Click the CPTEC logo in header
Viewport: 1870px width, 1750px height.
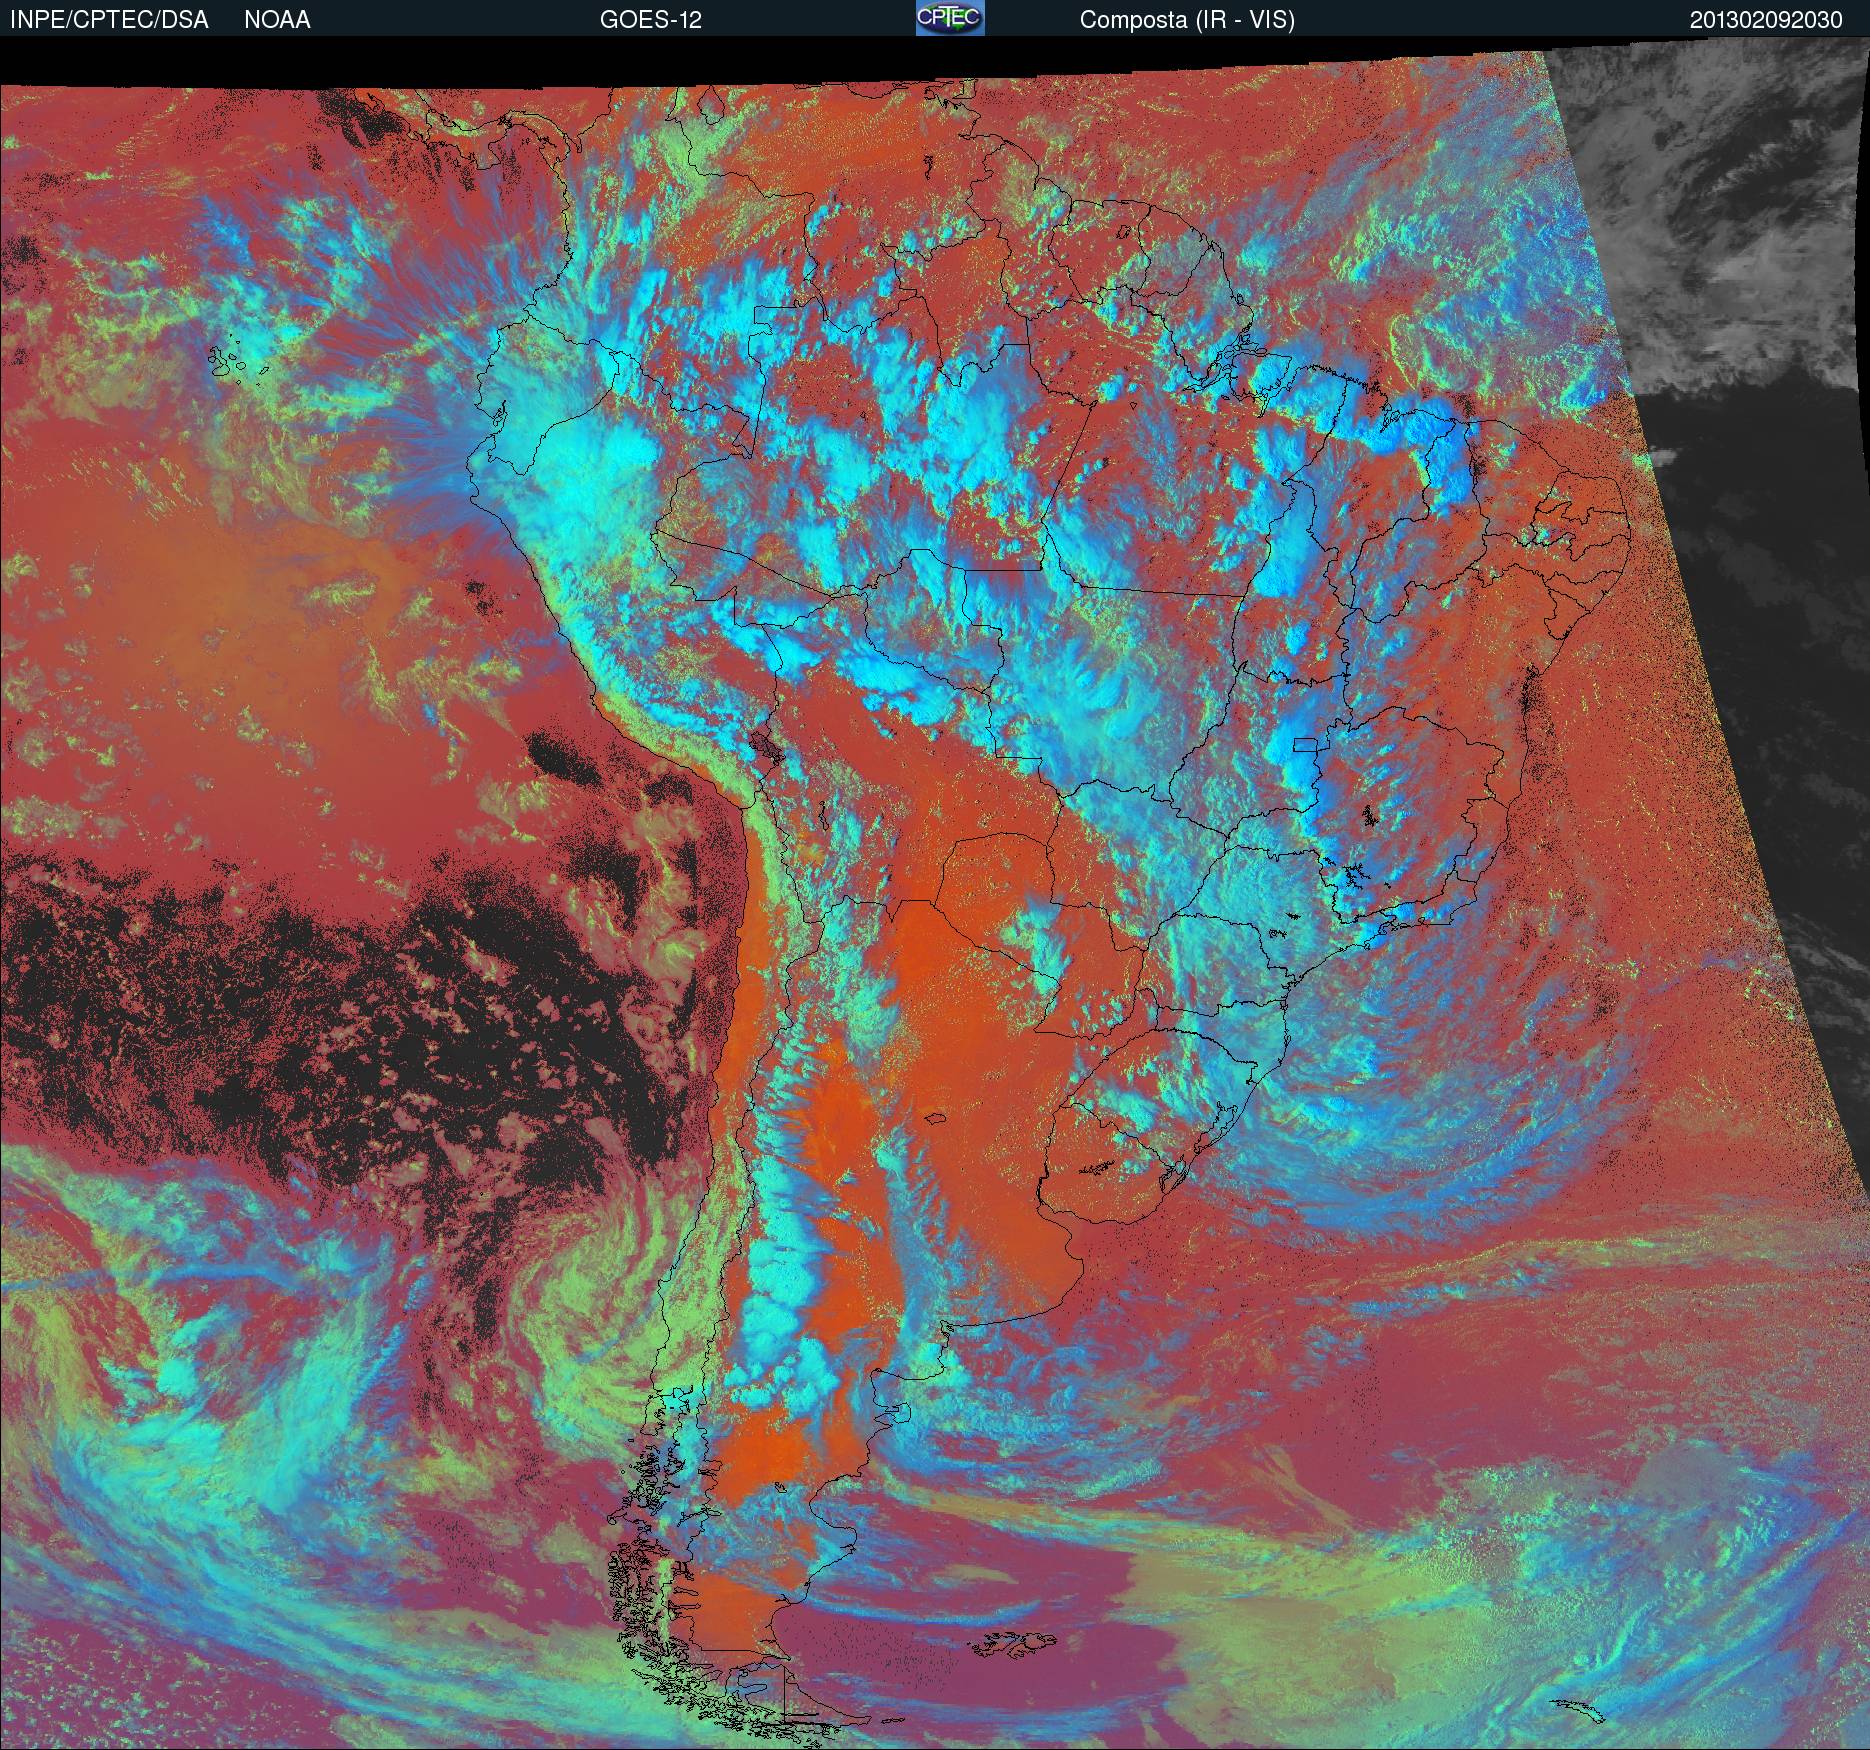pyautogui.click(x=950, y=18)
